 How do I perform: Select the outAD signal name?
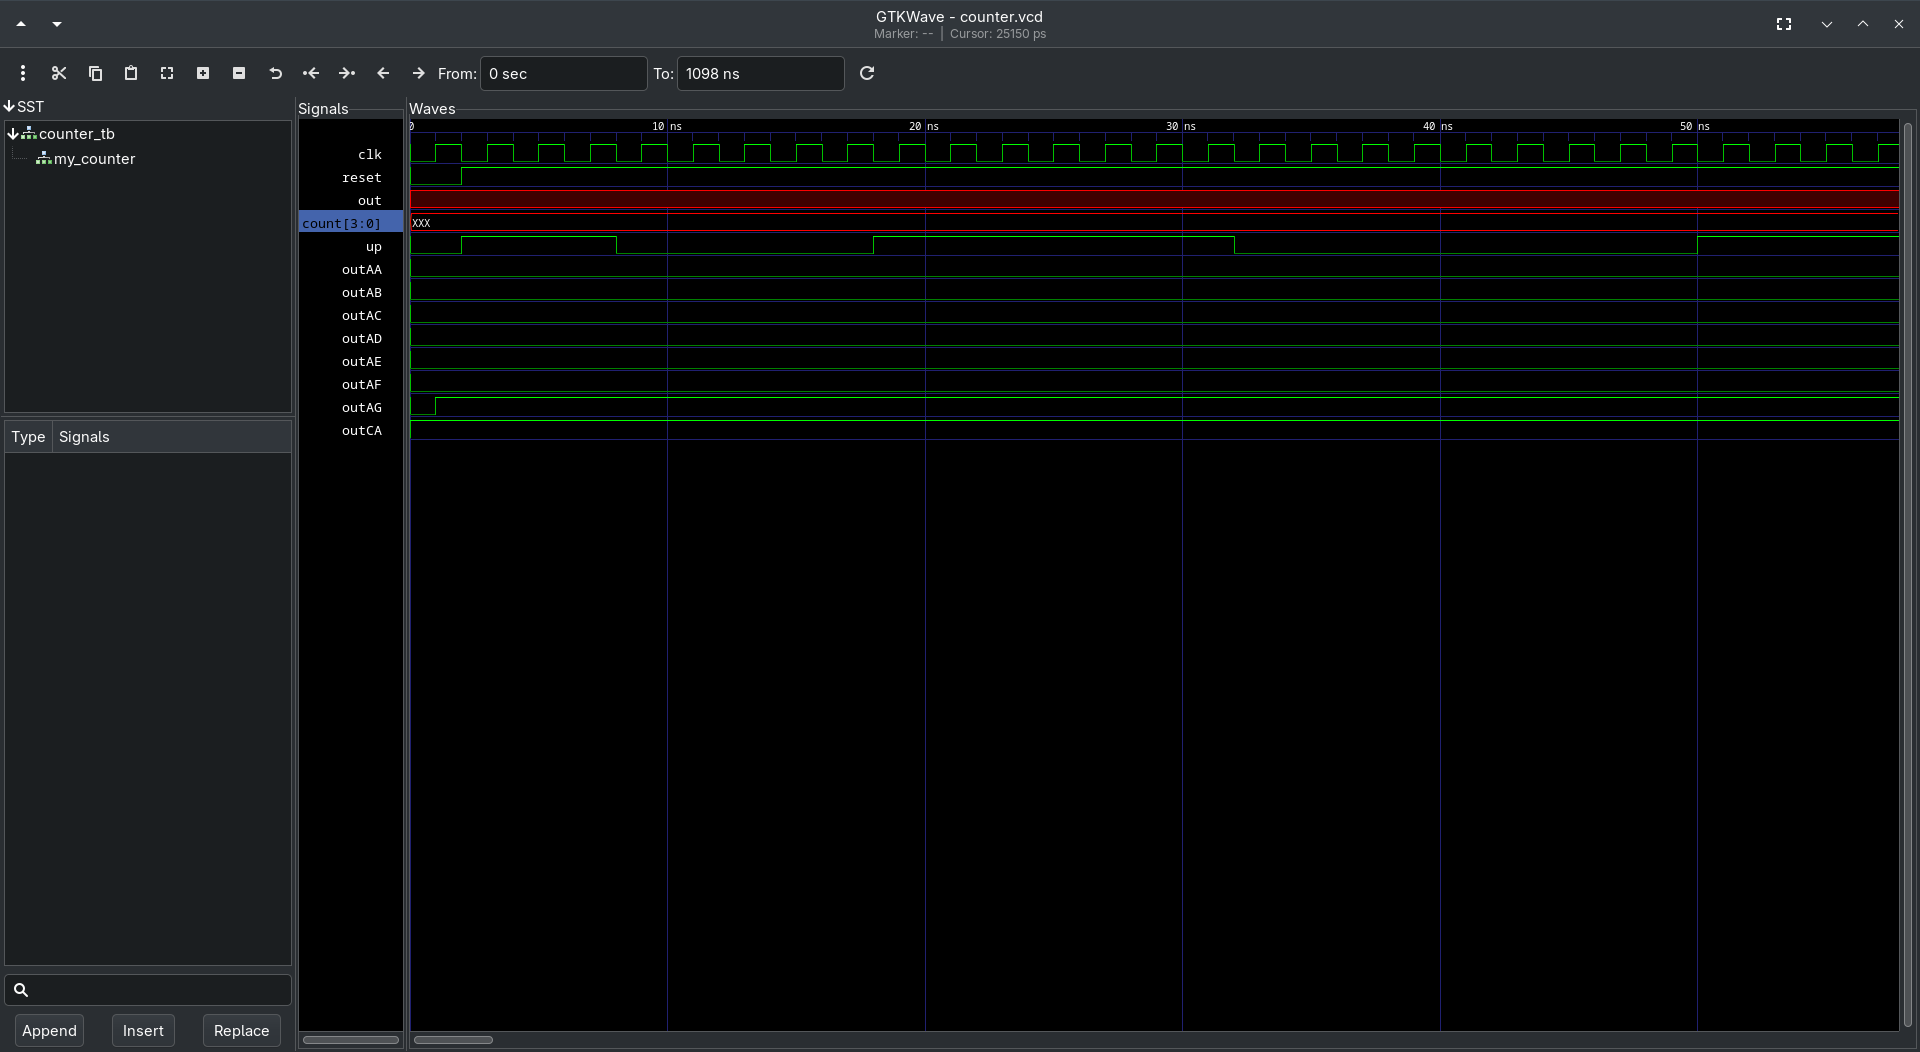coord(361,338)
